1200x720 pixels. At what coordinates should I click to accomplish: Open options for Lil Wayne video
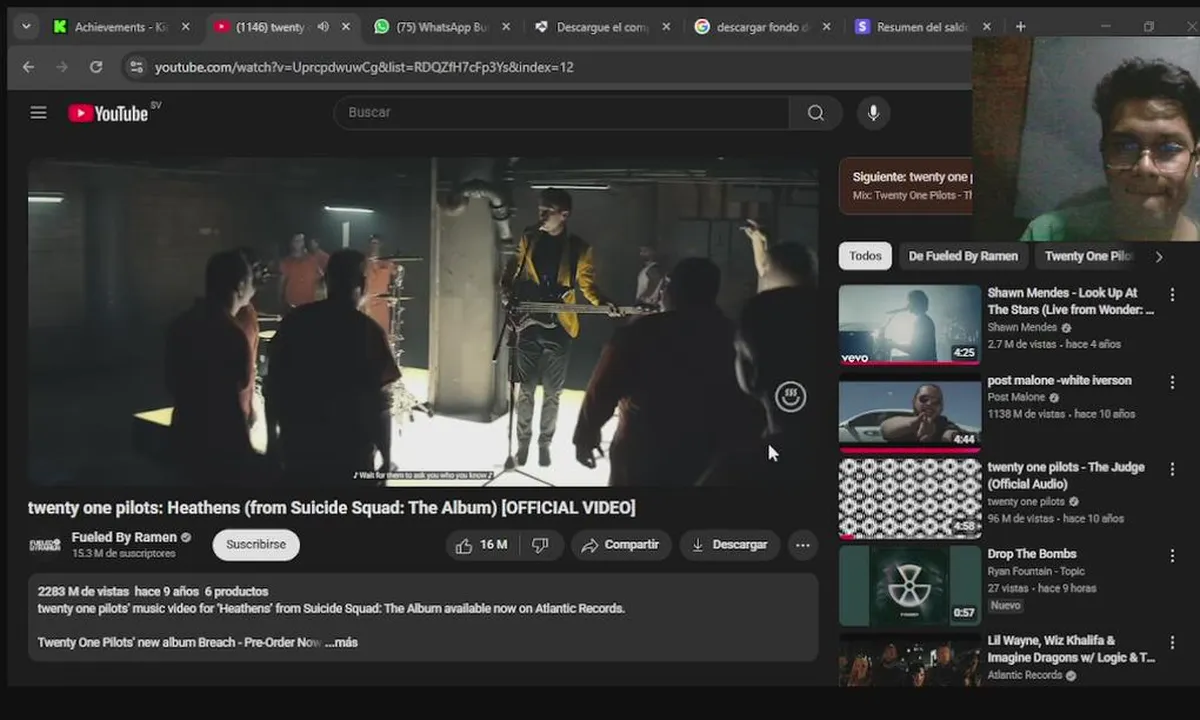(1173, 643)
